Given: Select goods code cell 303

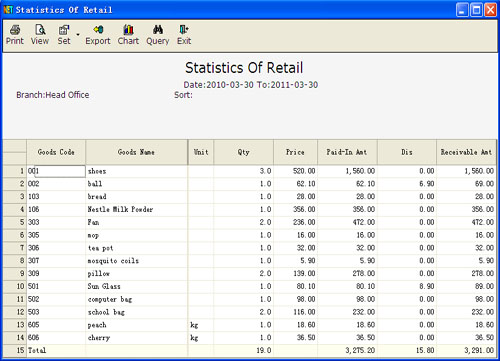Looking at the screenshot, I should (56, 222).
